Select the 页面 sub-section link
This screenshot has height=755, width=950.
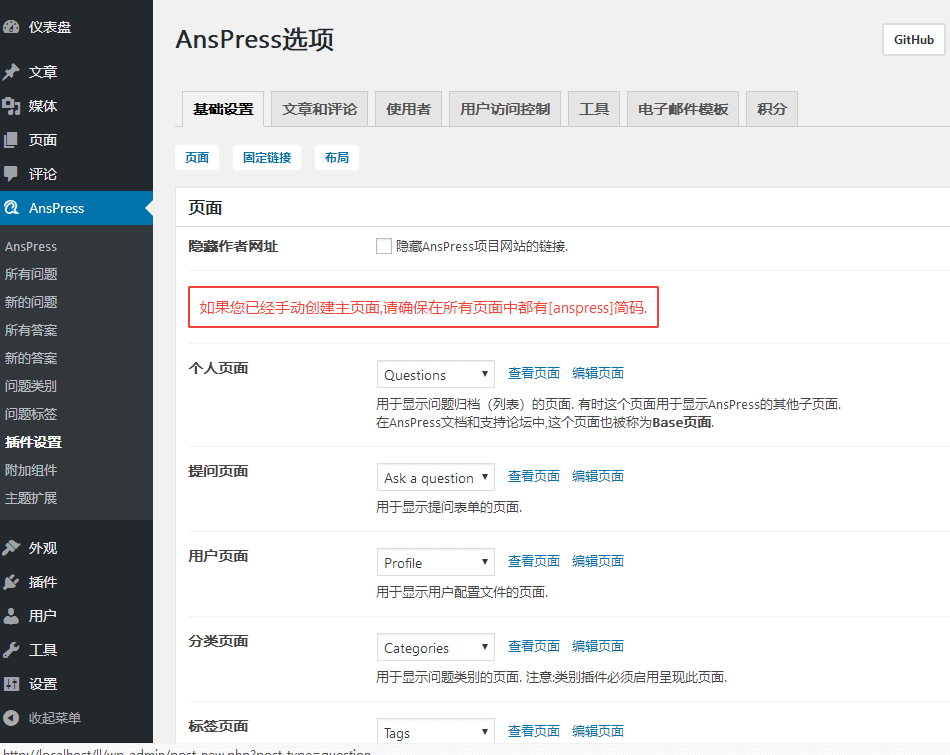(197, 158)
